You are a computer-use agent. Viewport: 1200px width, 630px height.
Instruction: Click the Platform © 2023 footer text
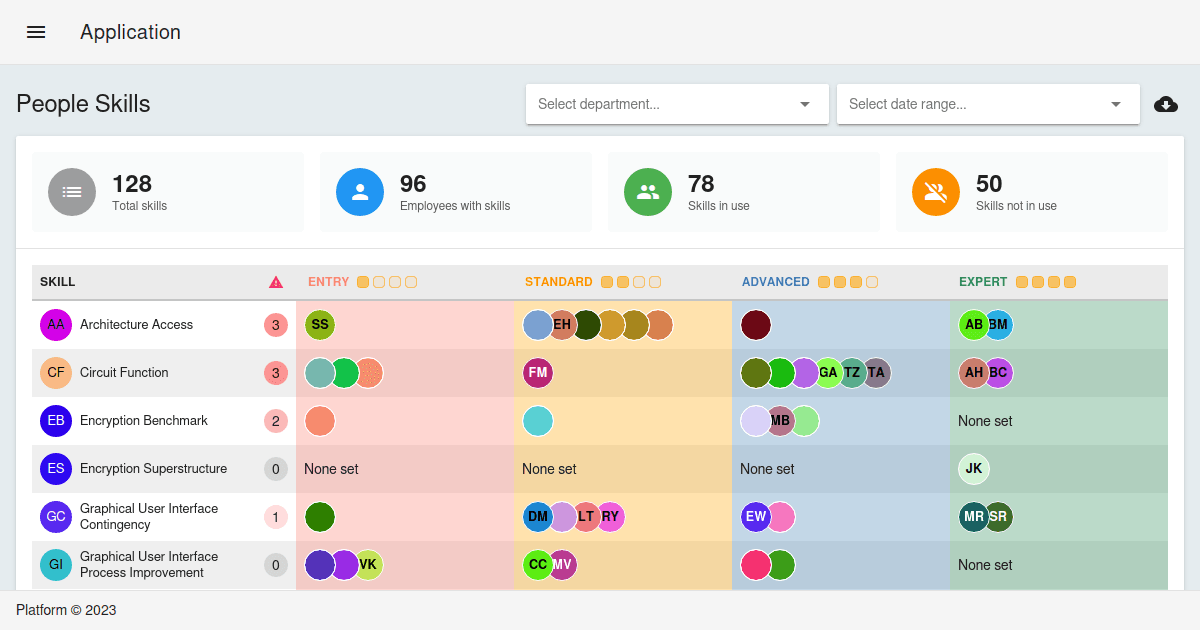click(x=64, y=610)
